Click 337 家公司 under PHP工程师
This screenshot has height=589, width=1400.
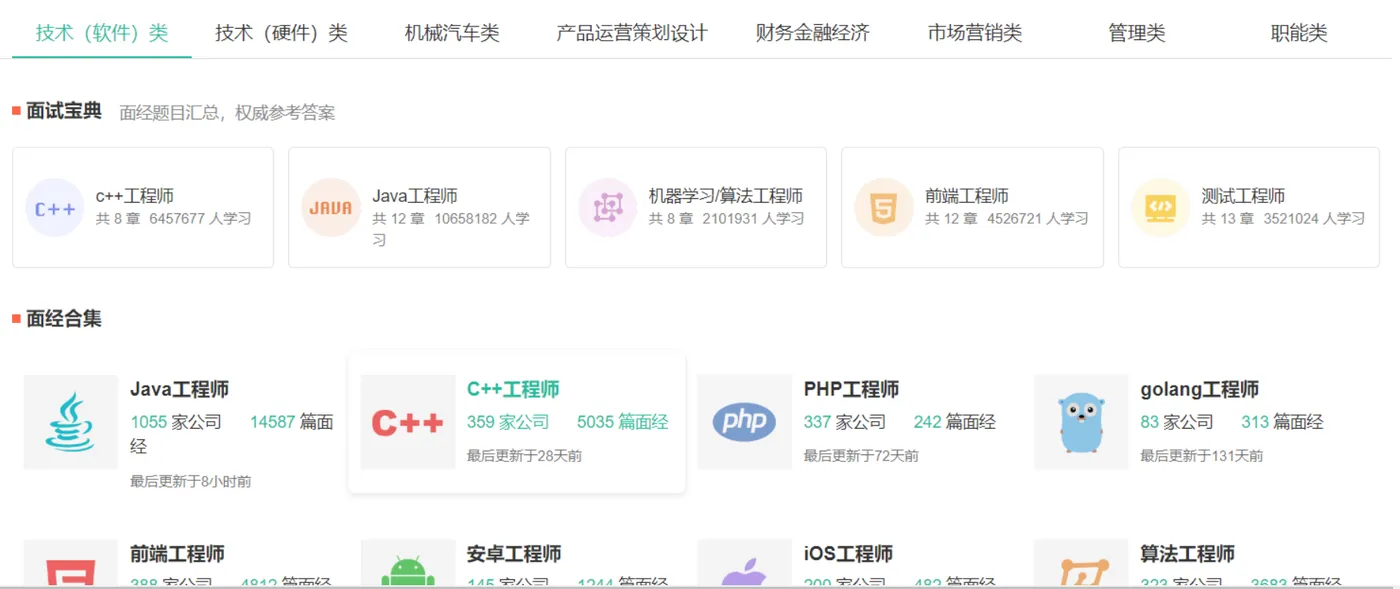tap(845, 422)
